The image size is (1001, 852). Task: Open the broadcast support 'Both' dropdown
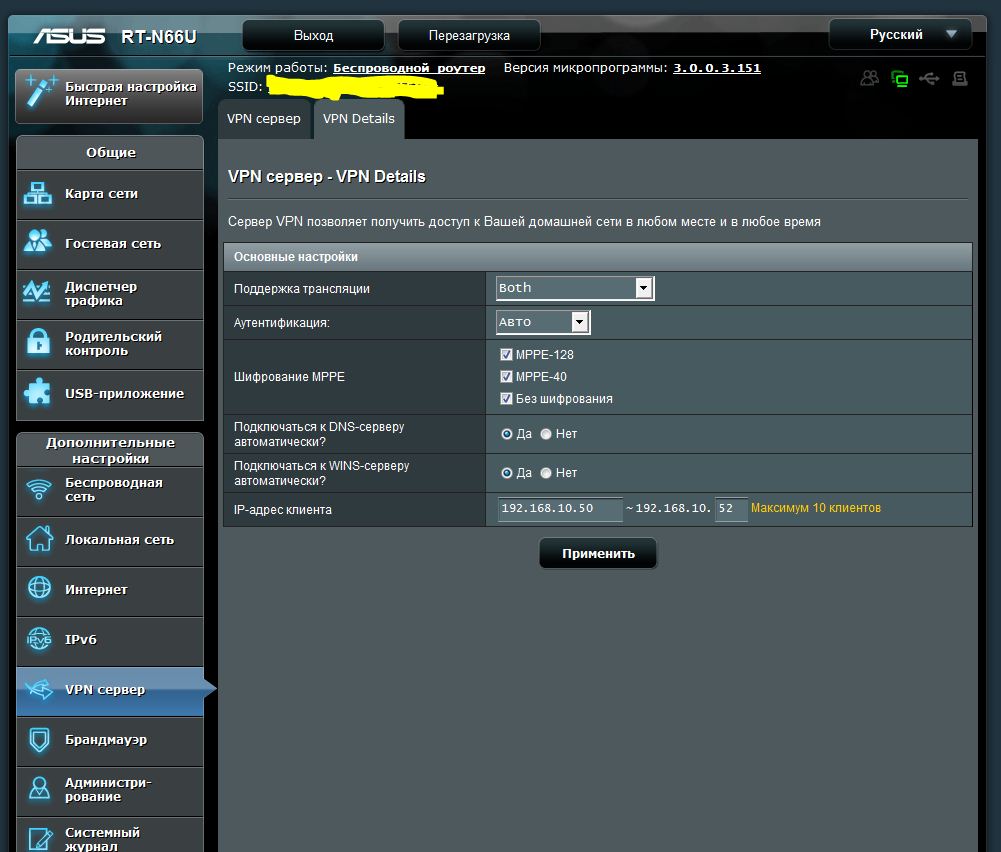pos(575,288)
